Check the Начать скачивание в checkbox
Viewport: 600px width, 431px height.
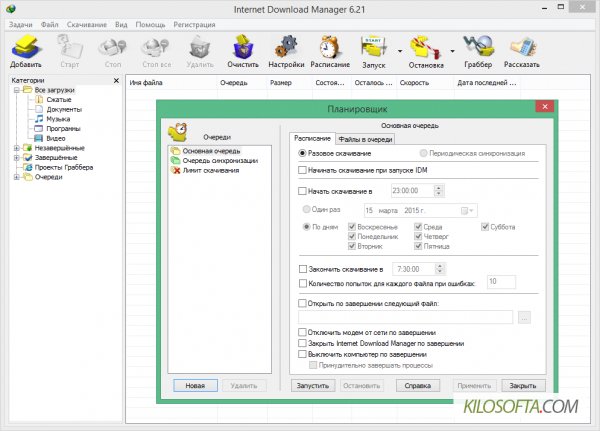pyautogui.click(x=302, y=191)
